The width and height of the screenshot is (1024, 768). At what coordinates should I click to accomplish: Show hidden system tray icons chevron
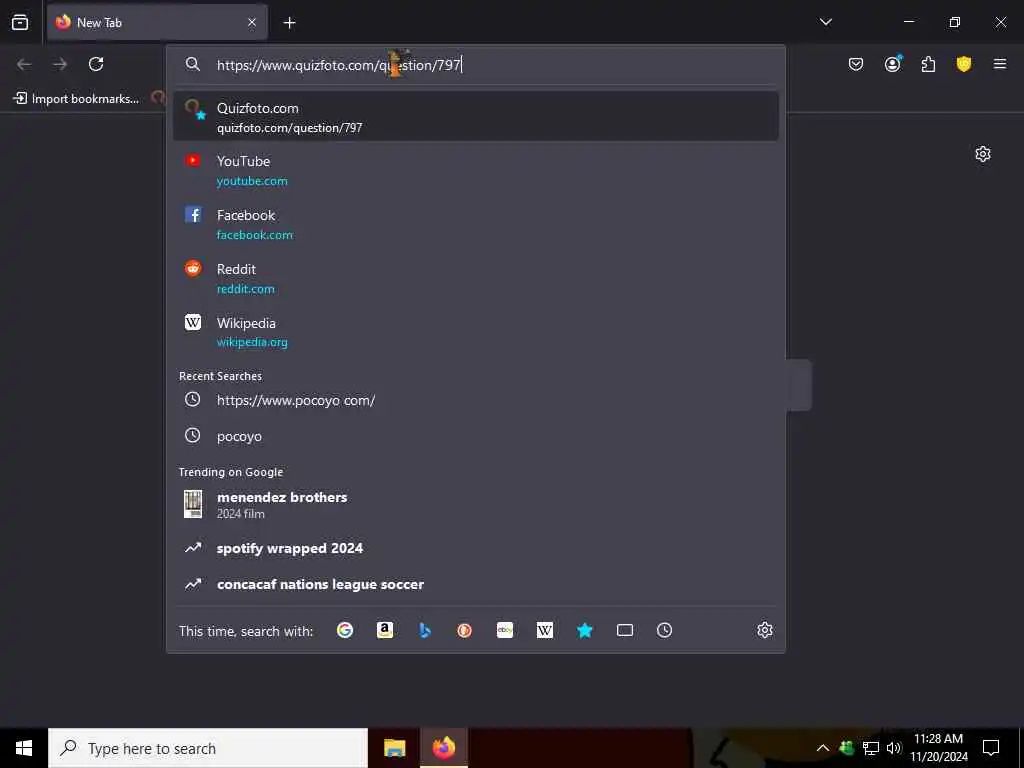click(823, 748)
